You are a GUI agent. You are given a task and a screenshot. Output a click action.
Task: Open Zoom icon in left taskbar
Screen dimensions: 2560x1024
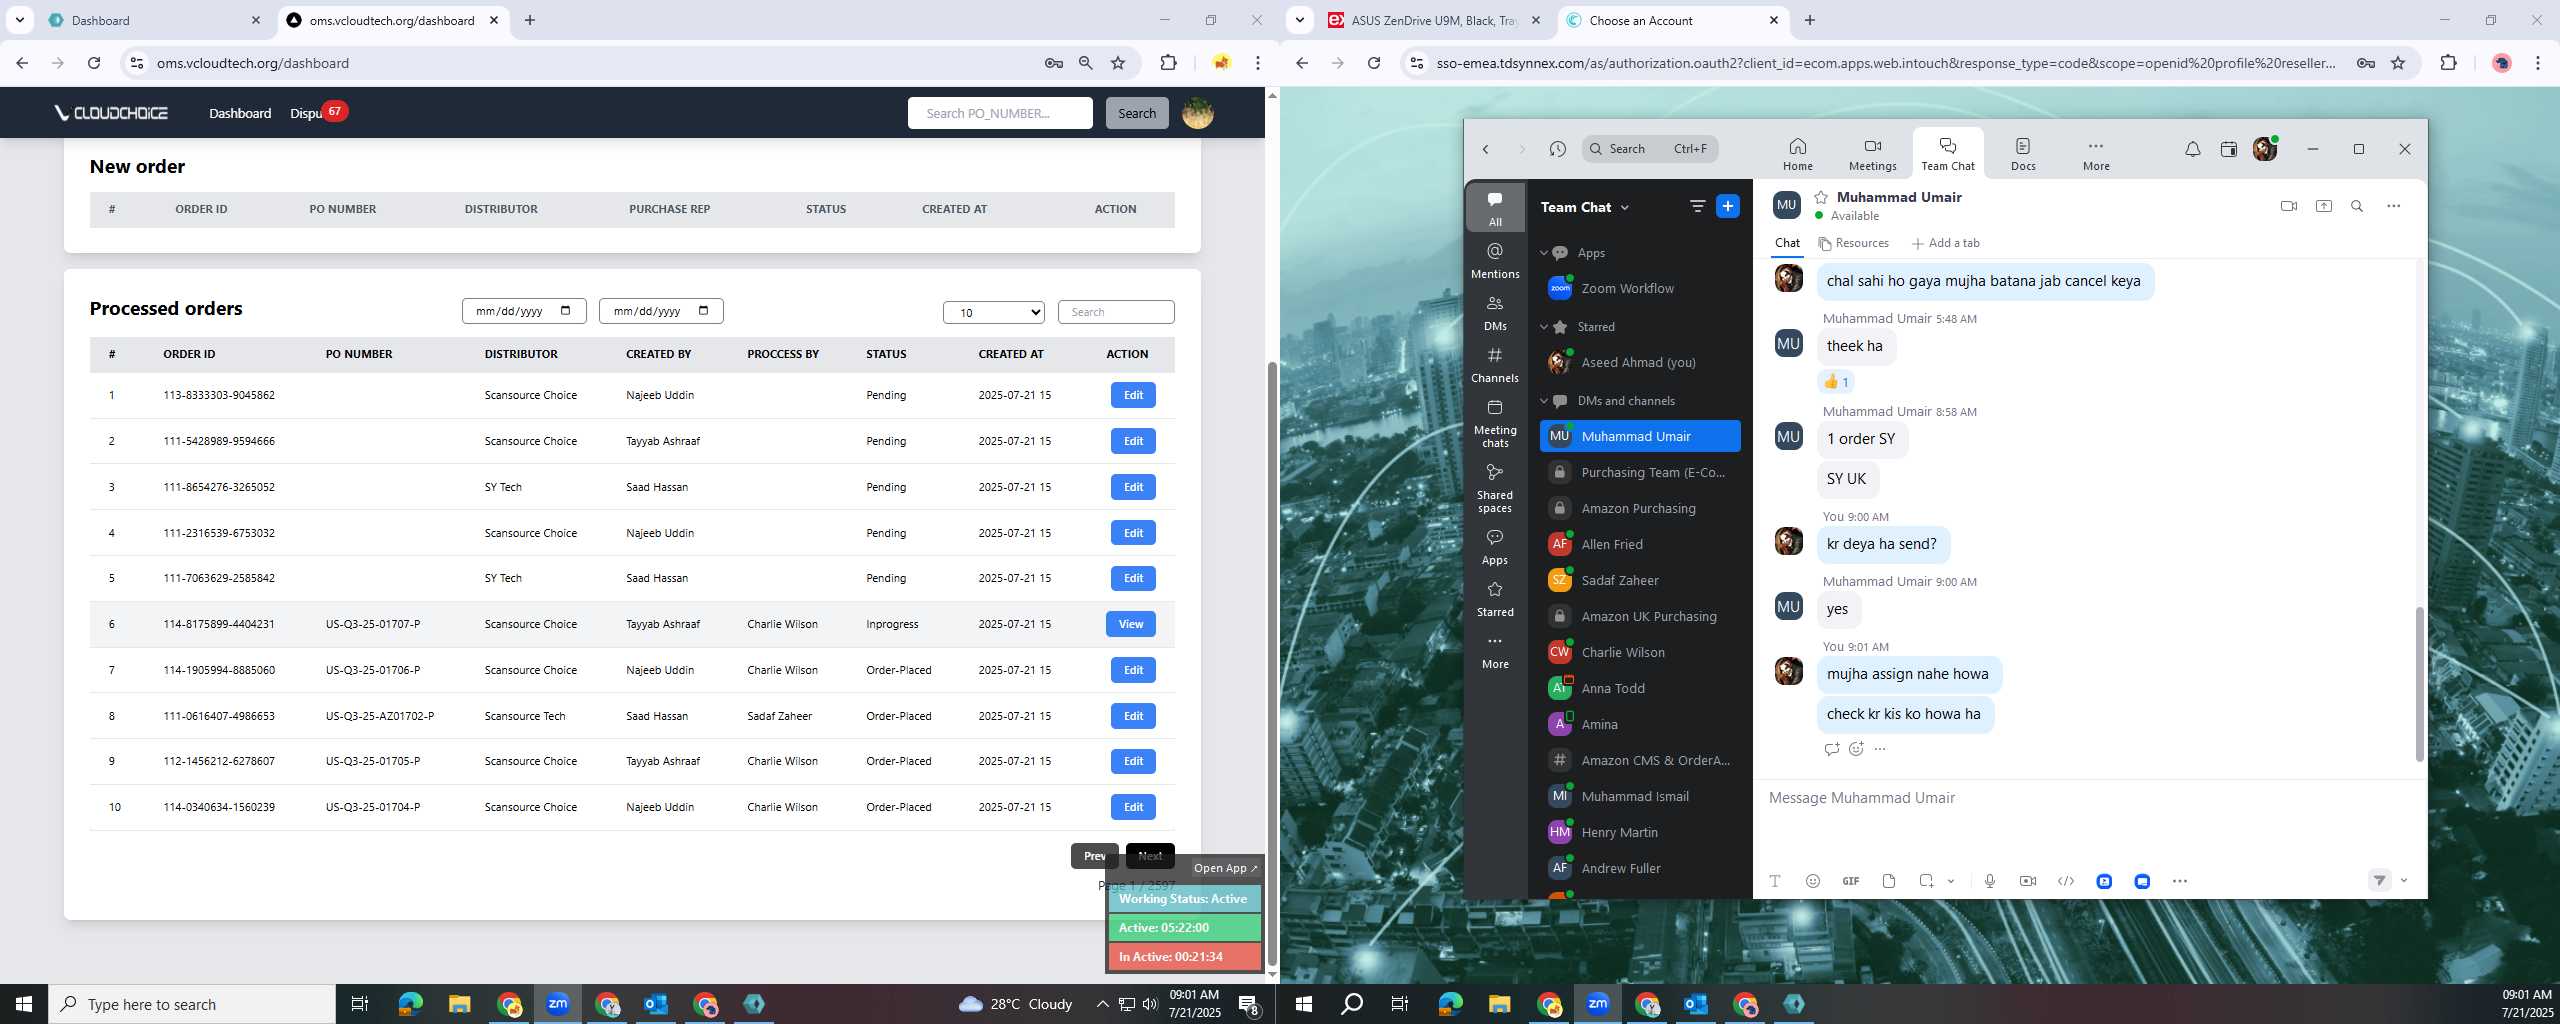tap(558, 1004)
